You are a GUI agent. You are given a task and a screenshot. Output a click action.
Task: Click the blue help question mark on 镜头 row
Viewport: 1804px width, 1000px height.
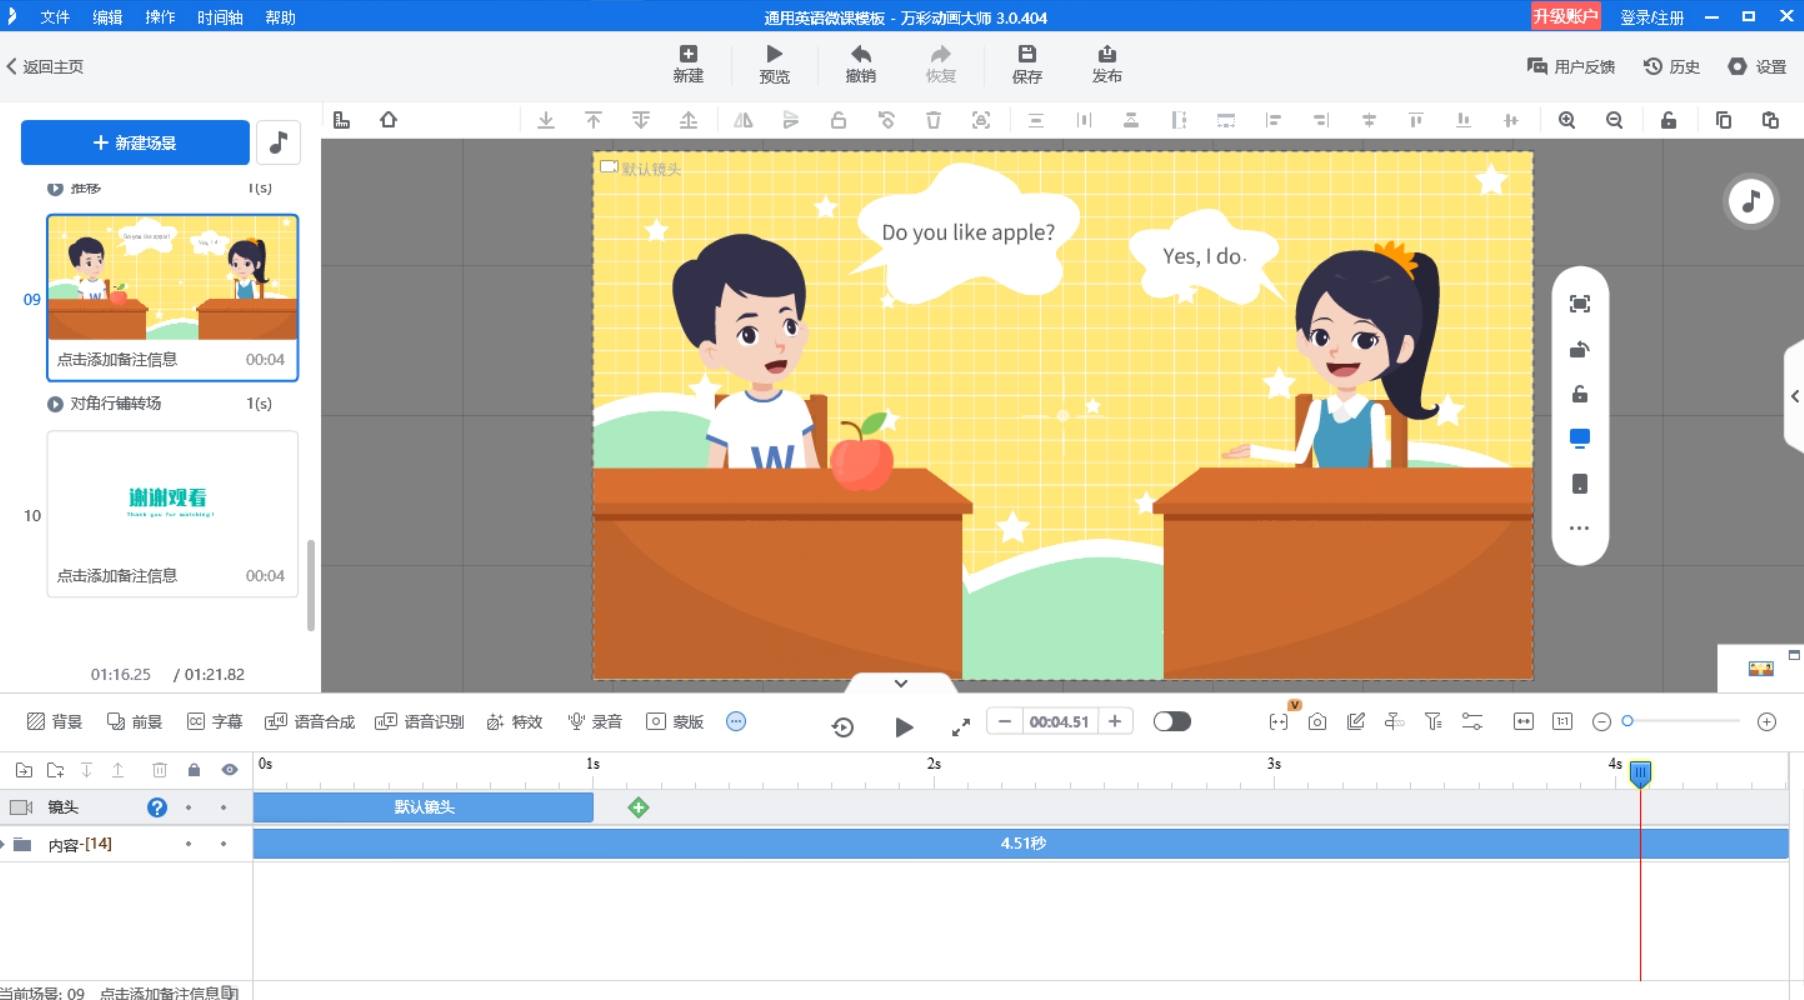pyautogui.click(x=157, y=807)
